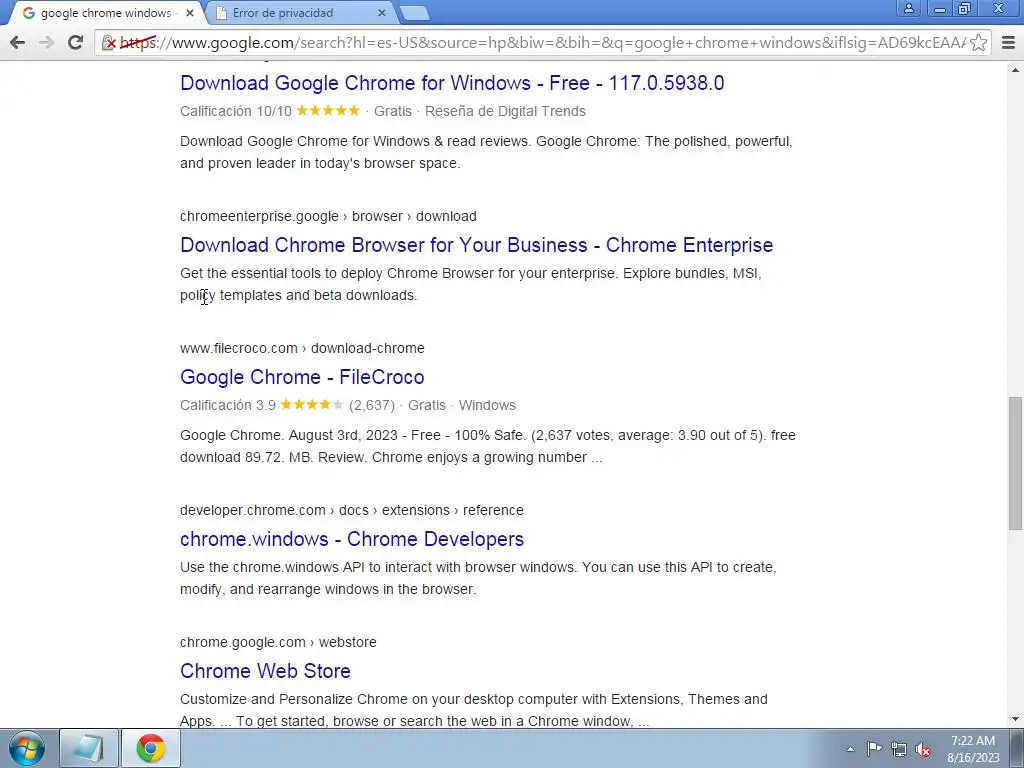Click the 'Calificación 10/10' text

236,111
